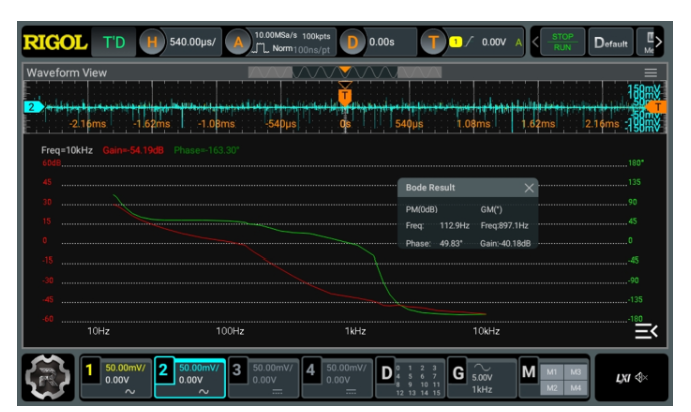Click the Gain:-40.18dB value
The height and width of the screenshot is (412, 691).
coord(505,243)
